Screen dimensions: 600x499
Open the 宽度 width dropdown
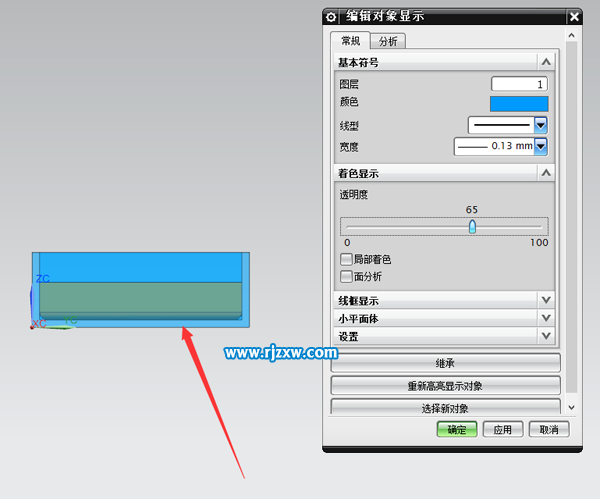click(x=540, y=146)
